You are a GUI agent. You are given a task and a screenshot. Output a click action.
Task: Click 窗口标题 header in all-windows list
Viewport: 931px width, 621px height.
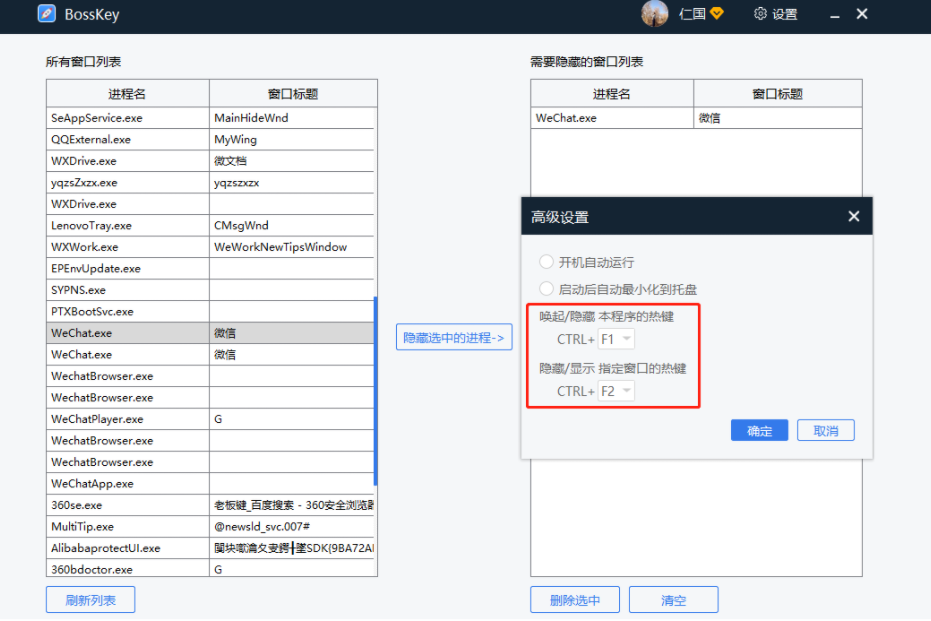point(293,94)
